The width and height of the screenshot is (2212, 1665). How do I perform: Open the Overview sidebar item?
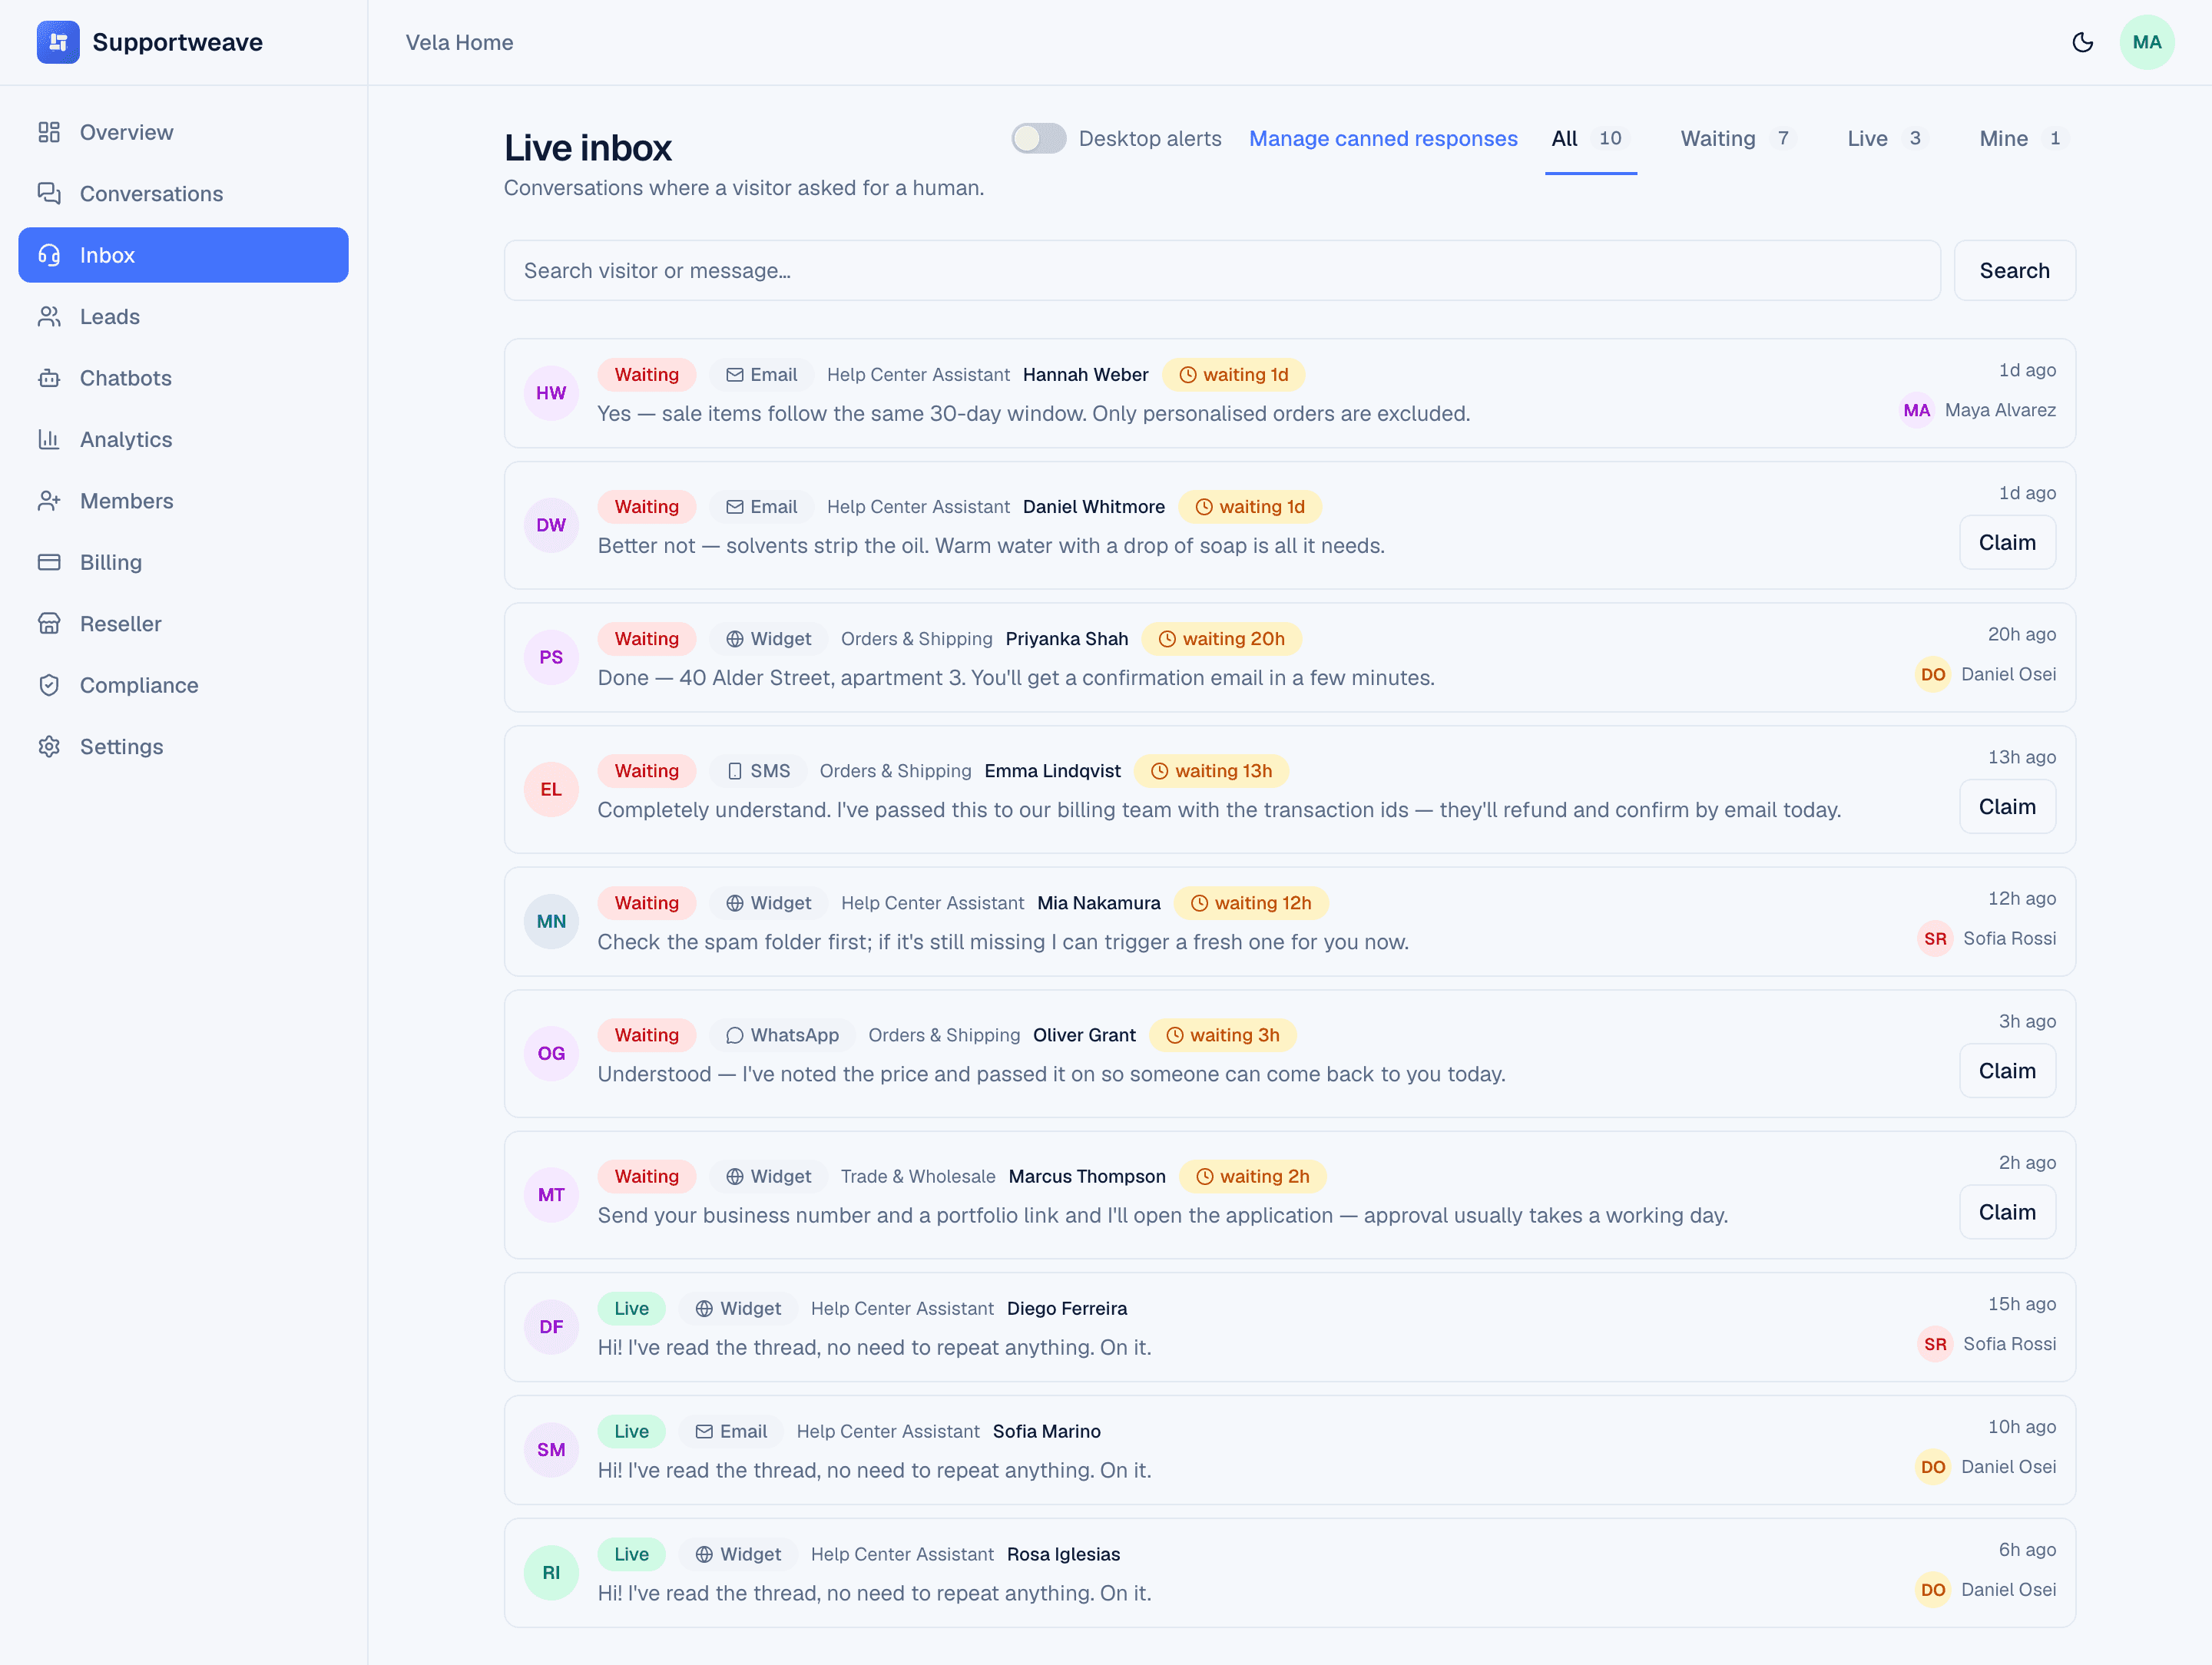[x=183, y=132]
